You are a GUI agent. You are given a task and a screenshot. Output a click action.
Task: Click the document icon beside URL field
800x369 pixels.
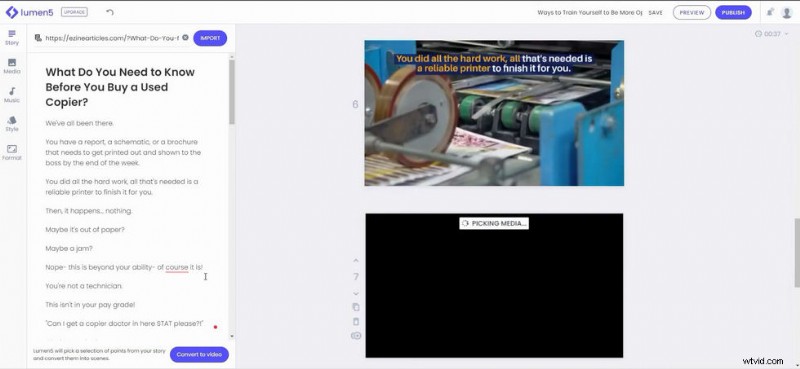(38, 38)
